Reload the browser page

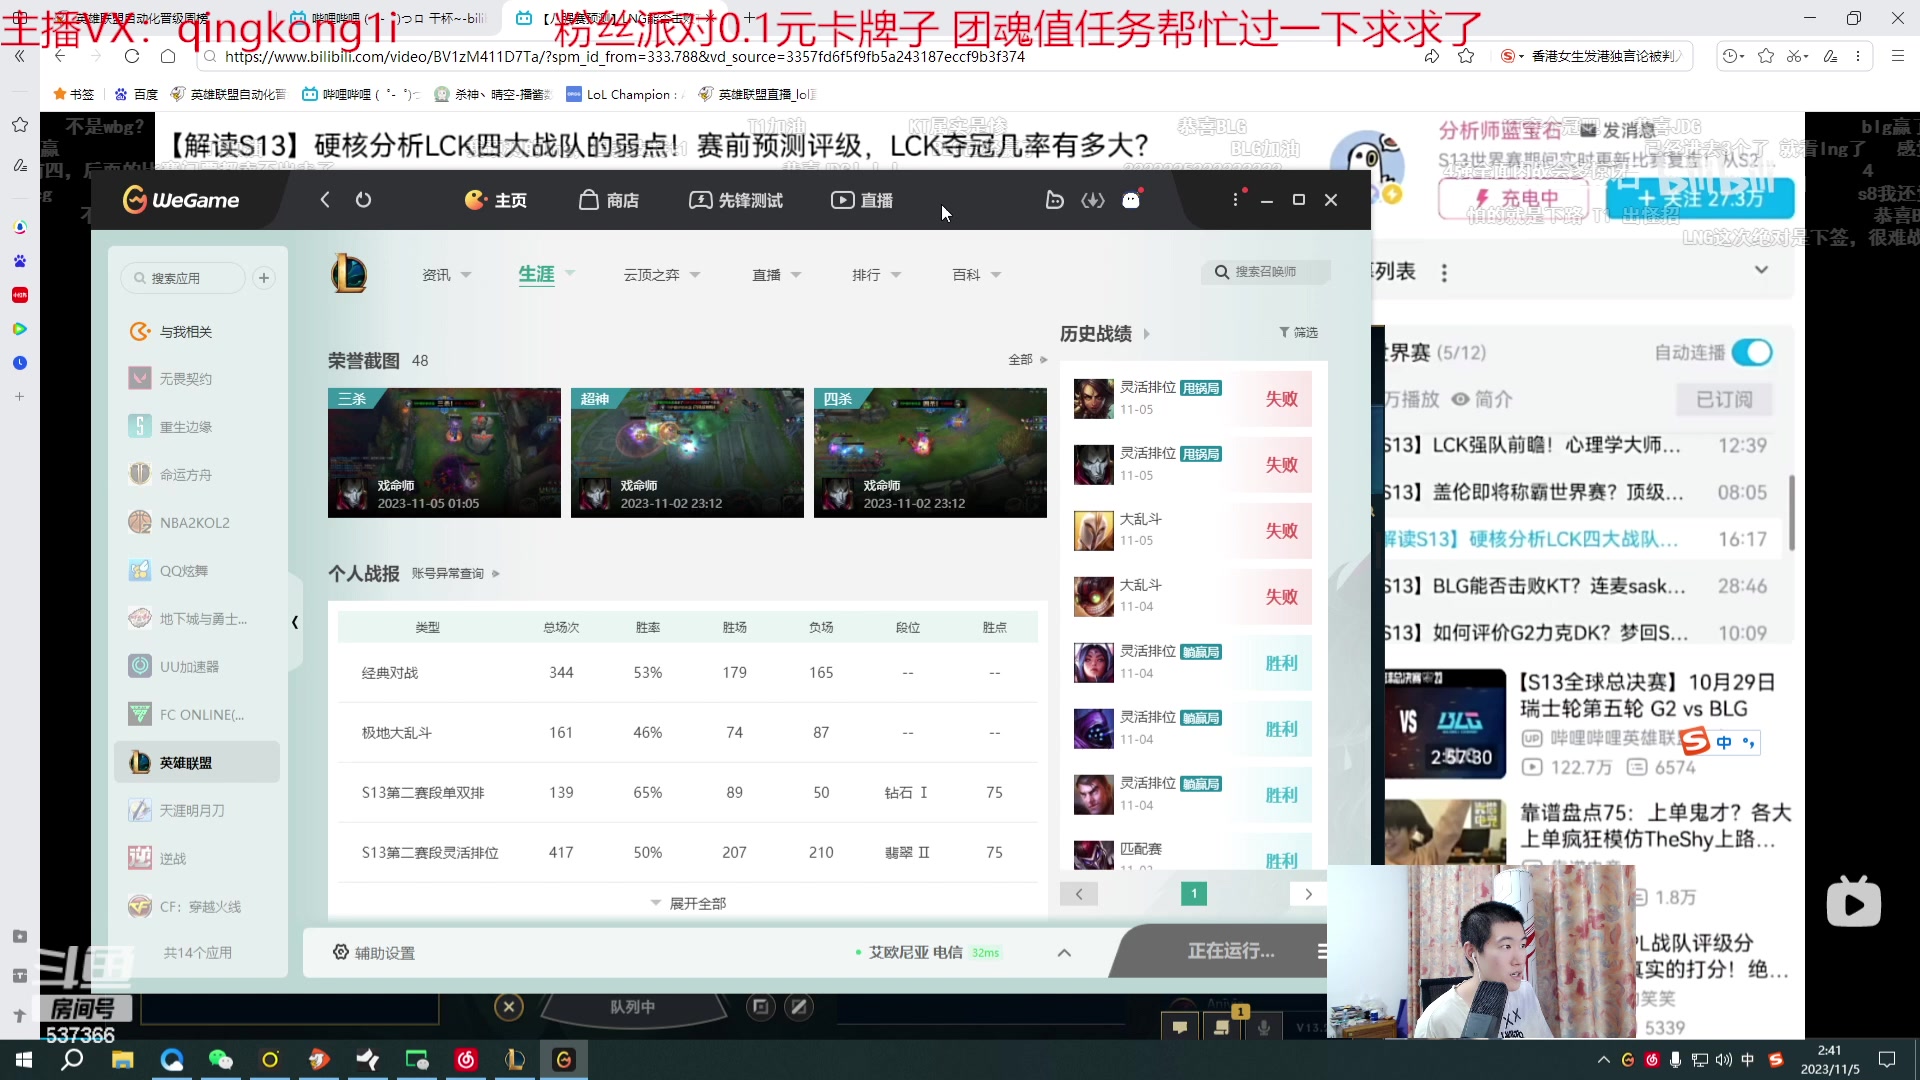pos(132,56)
